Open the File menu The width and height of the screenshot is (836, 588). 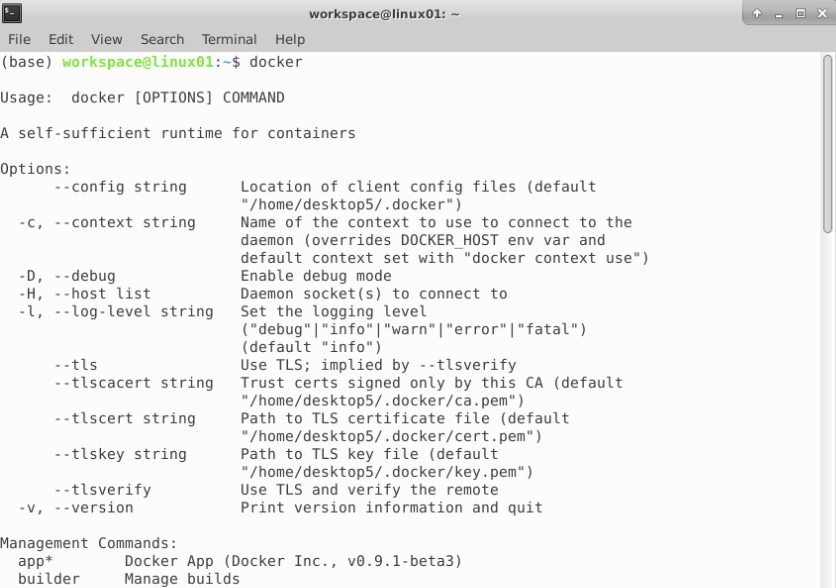[19, 39]
